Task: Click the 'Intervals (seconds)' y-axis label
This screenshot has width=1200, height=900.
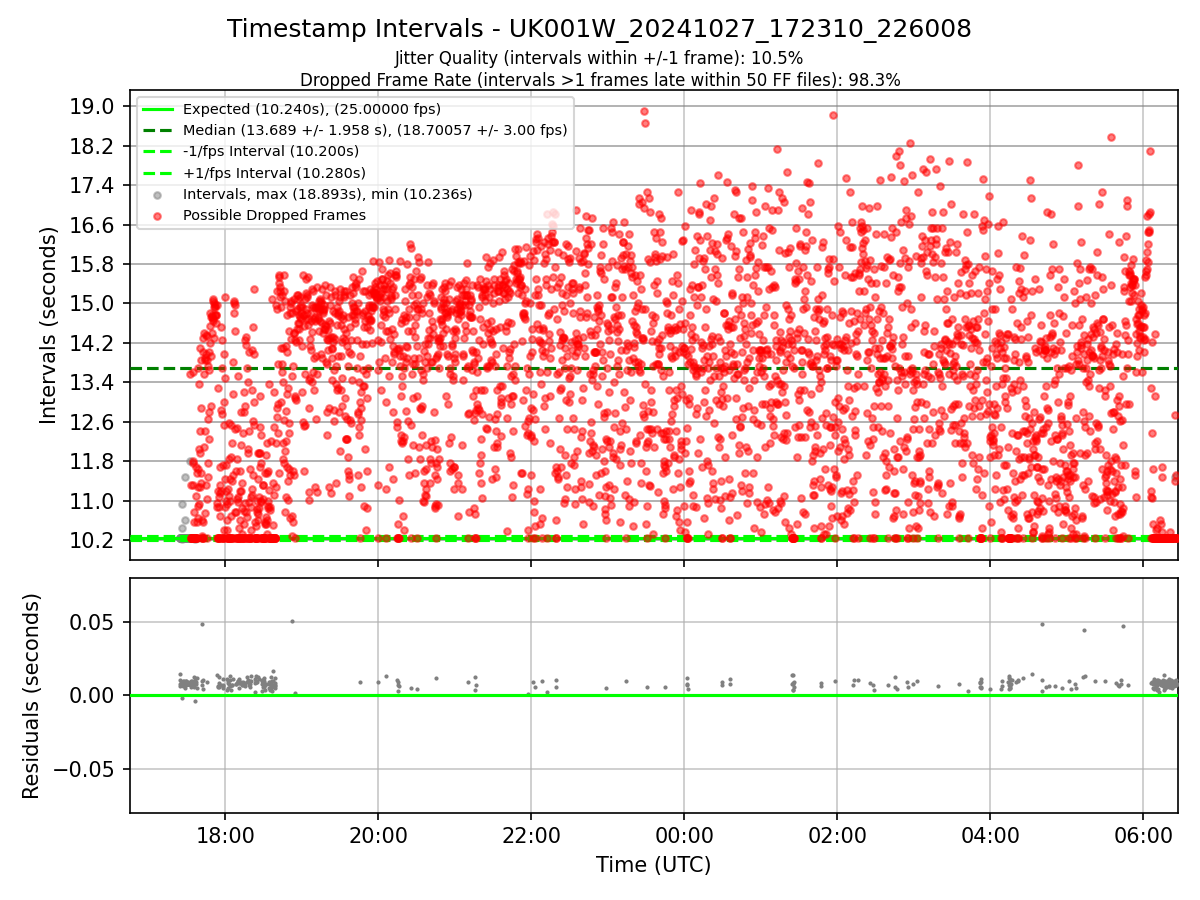Action: (x=49, y=325)
